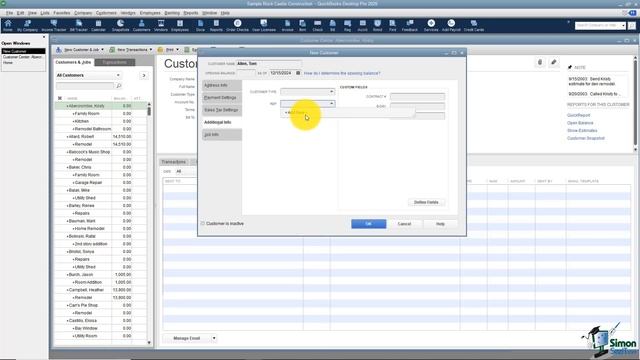
Task: Click down arrow of the customer list scrollbar
Action: pos(149,343)
